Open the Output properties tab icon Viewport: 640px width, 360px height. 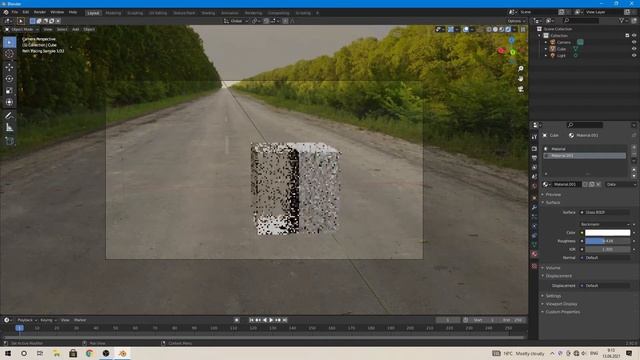pos(534,158)
